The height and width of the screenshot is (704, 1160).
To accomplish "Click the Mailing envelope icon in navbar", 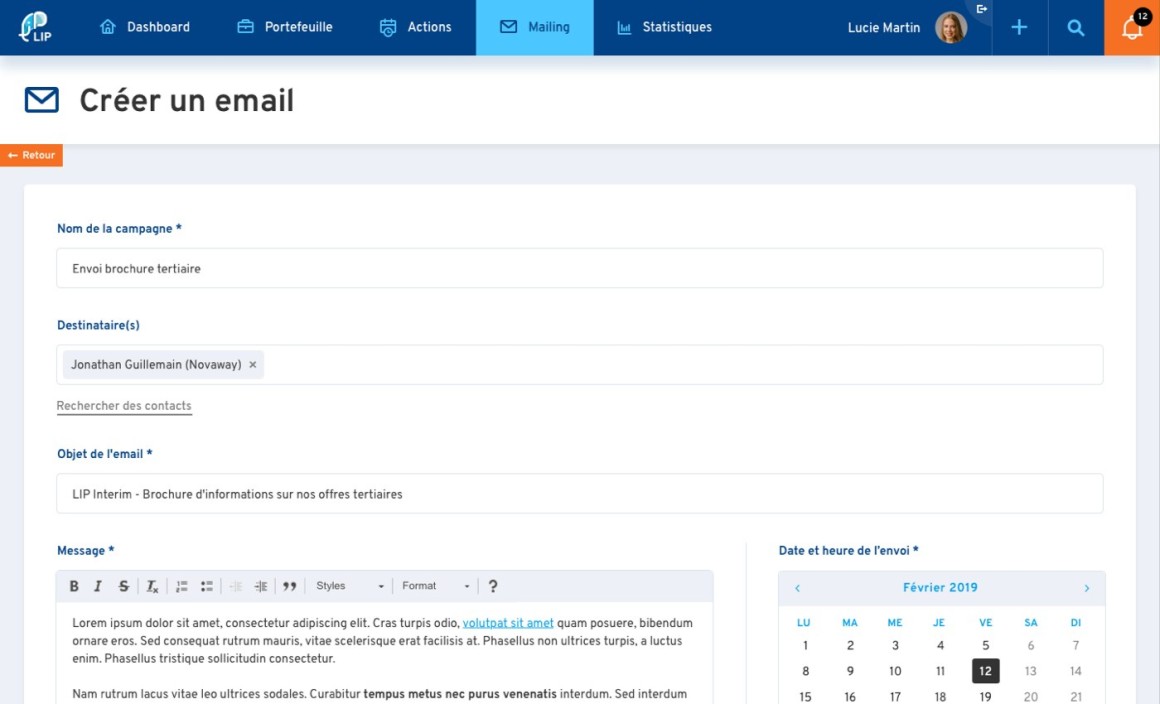I will pos(508,27).
